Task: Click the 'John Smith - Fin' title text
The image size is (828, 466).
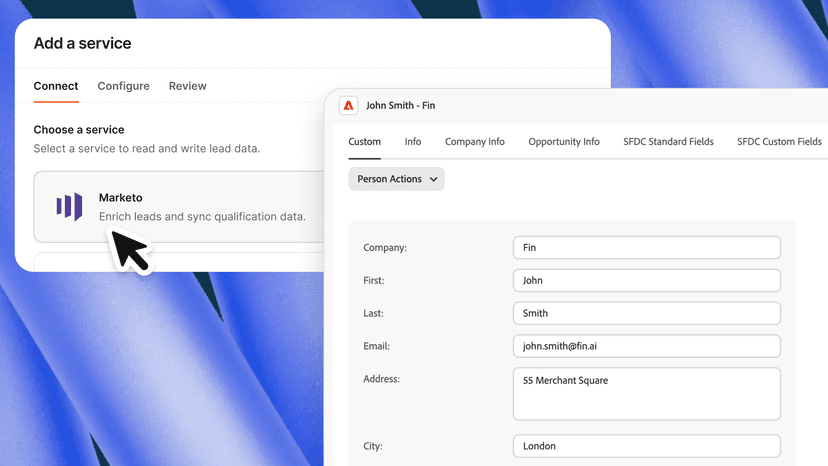Action: pyautogui.click(x=401, y=106)
